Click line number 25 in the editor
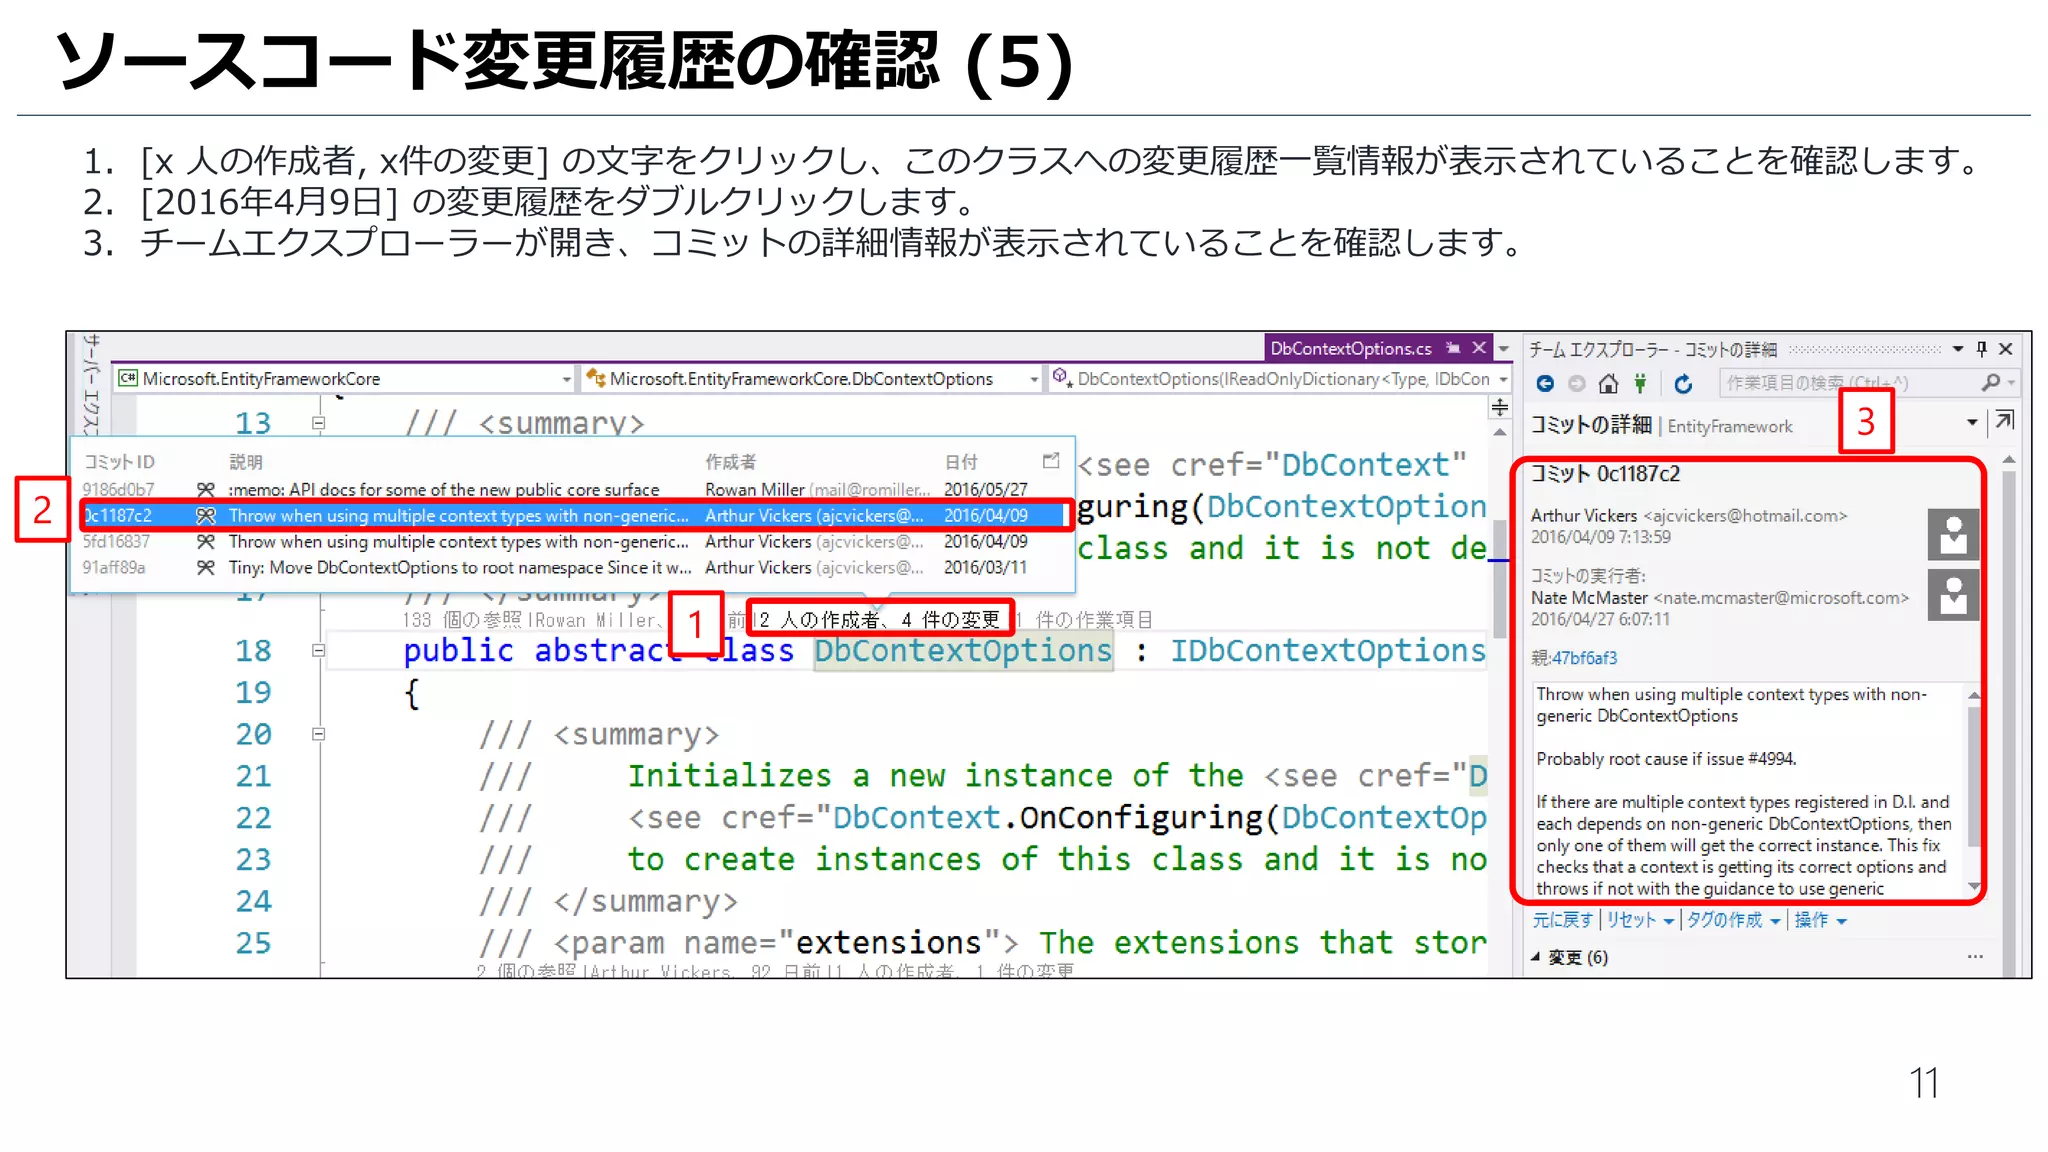 click(253, 942)
